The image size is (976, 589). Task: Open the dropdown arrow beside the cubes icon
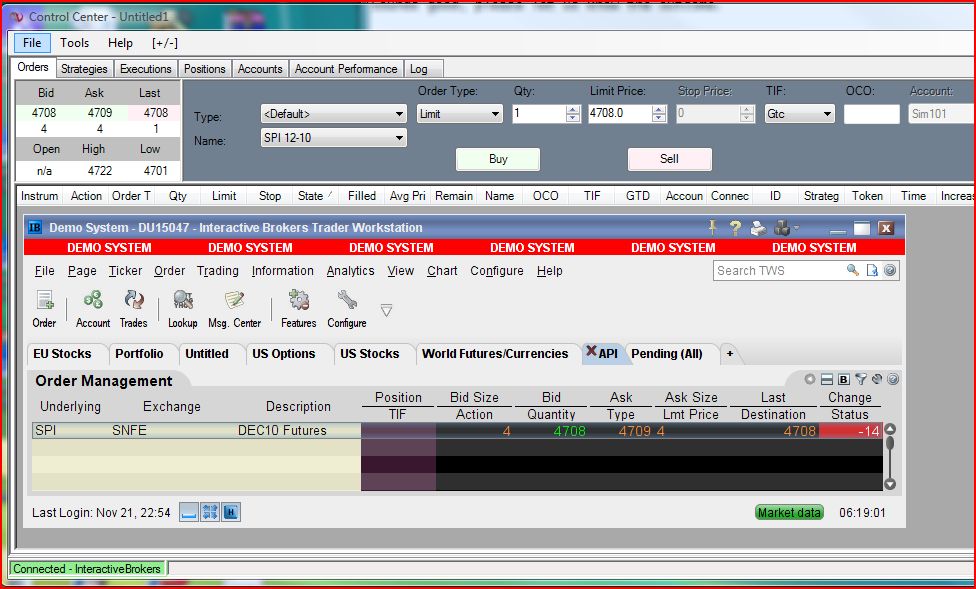pos(796,229)
